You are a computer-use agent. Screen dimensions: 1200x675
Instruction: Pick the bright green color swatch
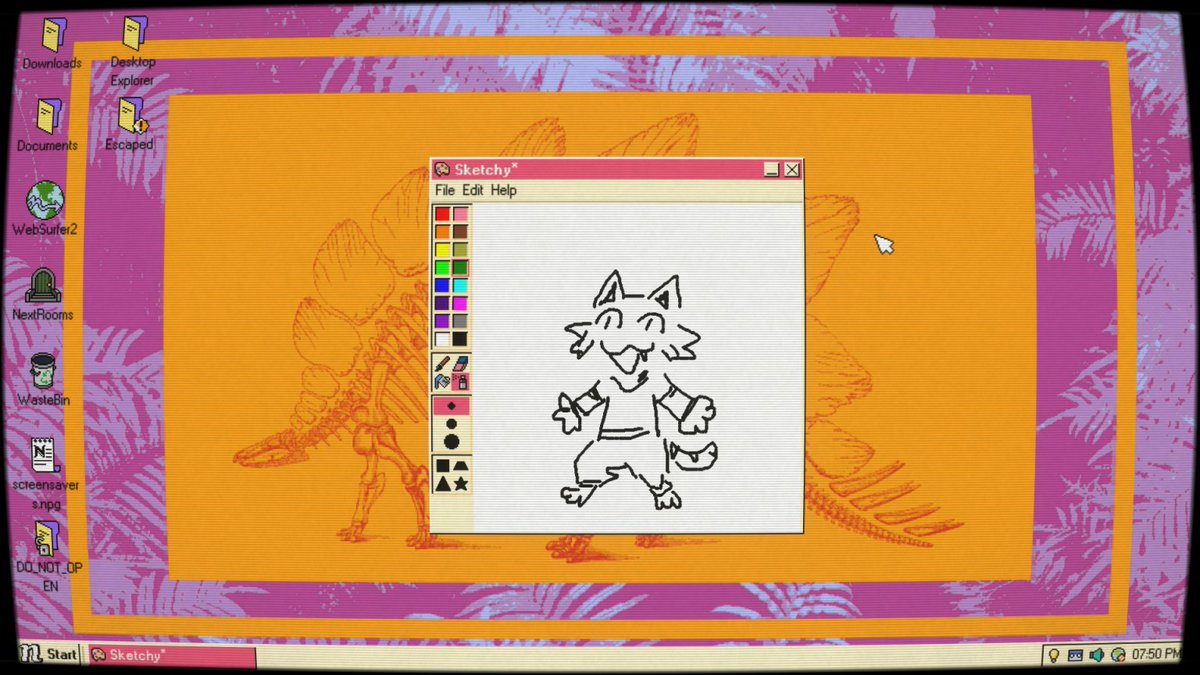(442, 267)
